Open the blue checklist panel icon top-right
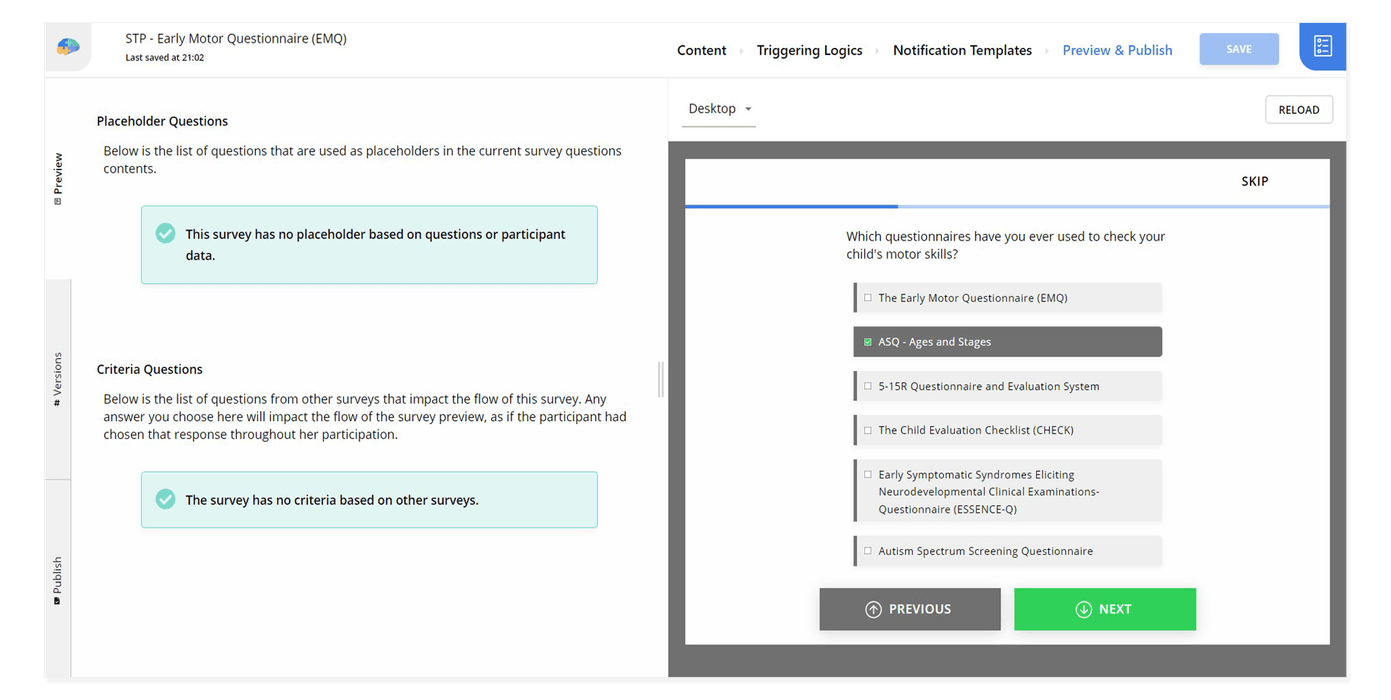Screen dimensions: 1391x700 click(1322, 45)
